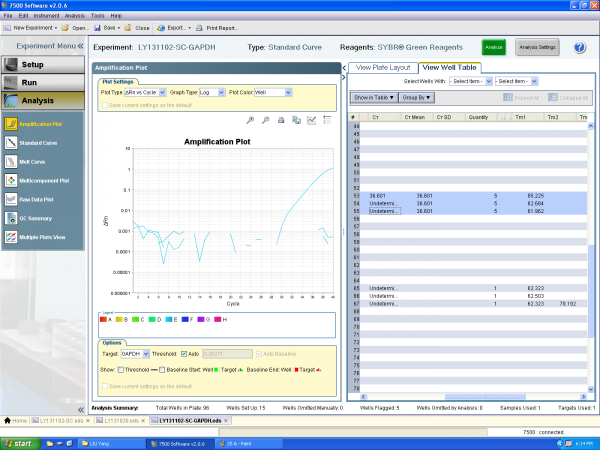
Task: Click the copy plot icon
Action: coord(296,120)
